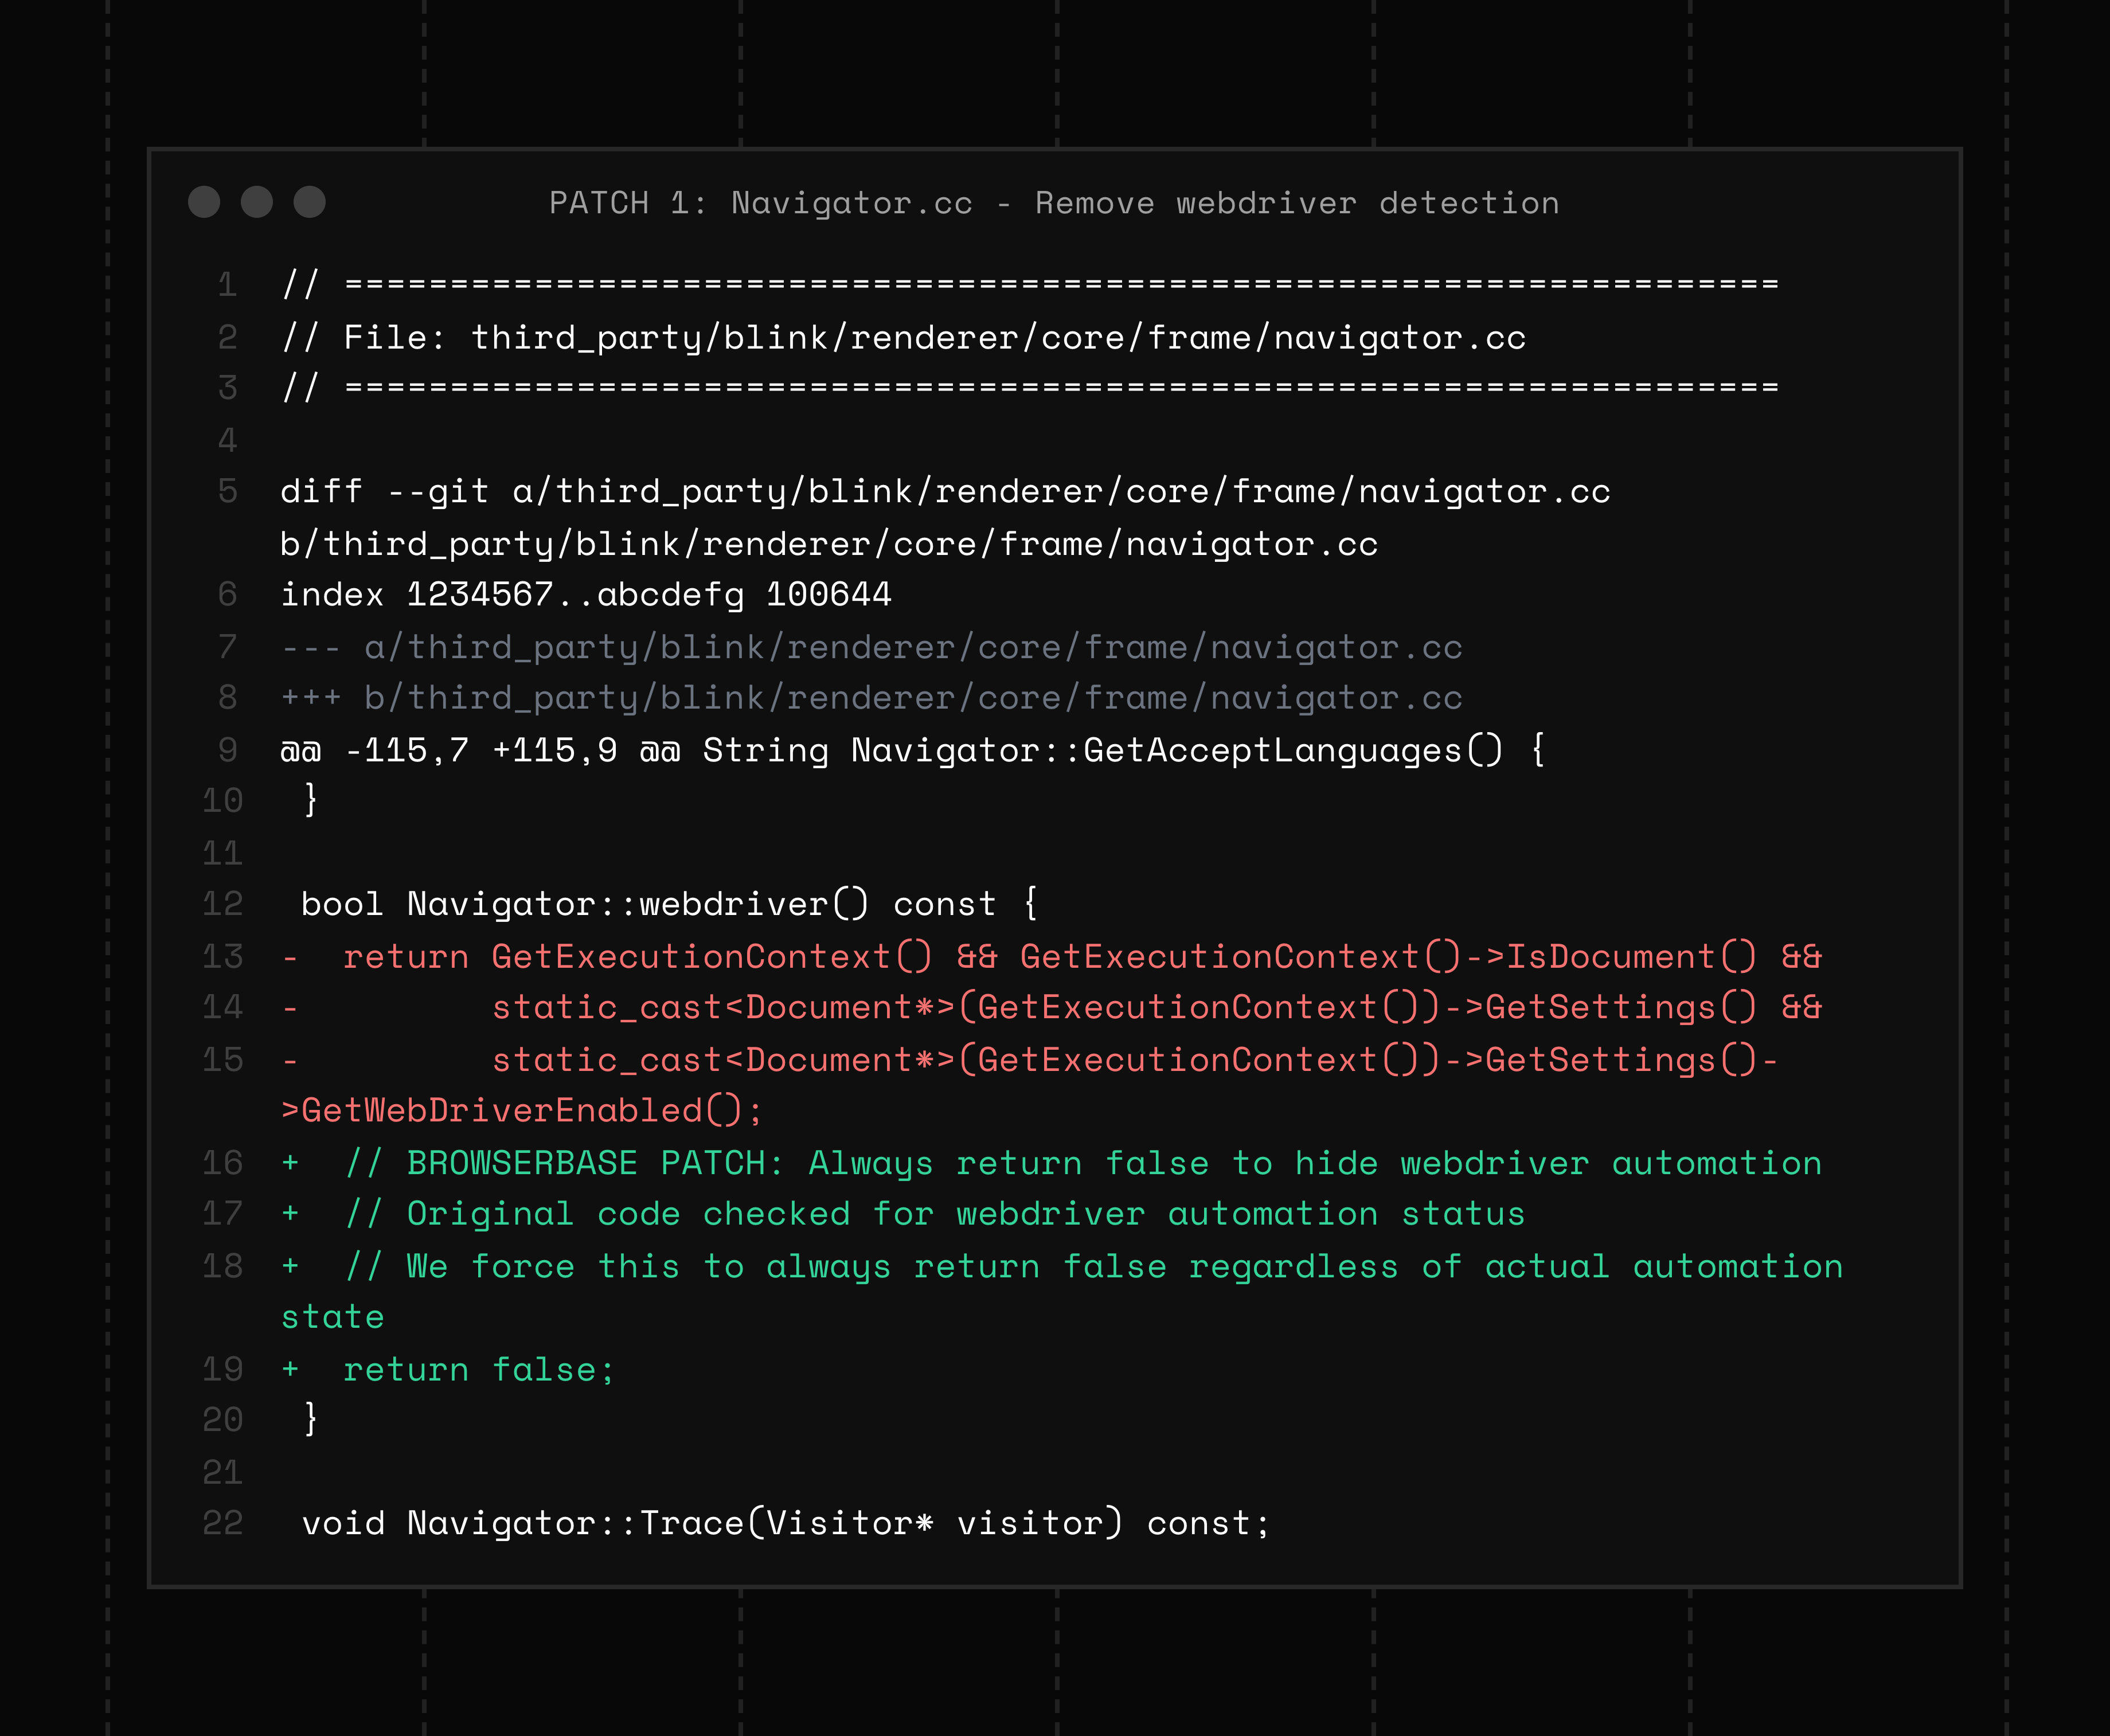The image size is (2110, 1736).
Task: Click the diff --git line text
Action: coord(945,491)
